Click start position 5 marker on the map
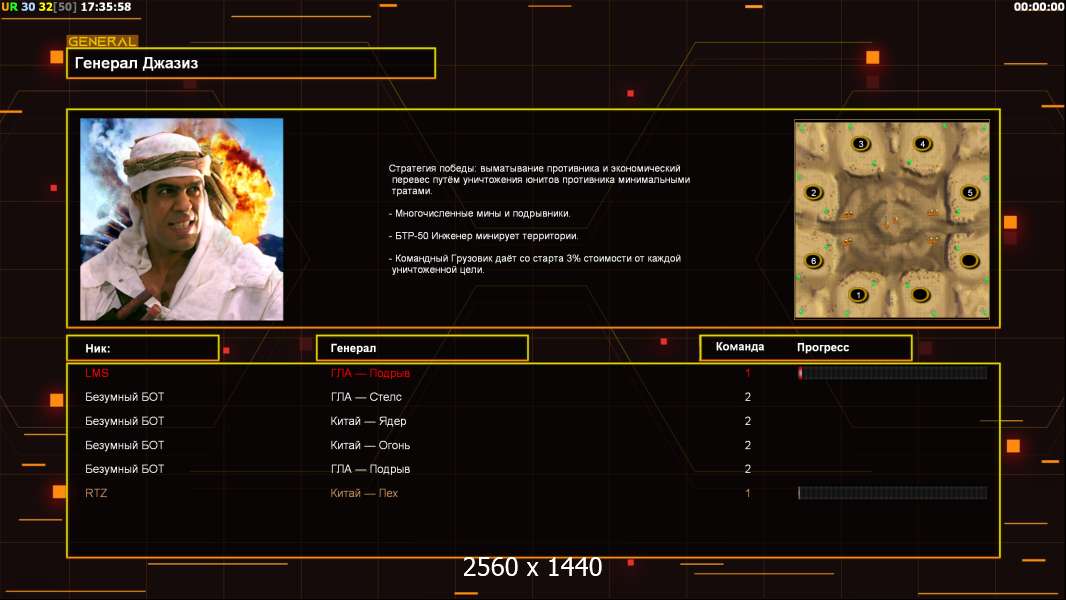 click(x=968, y=192)
